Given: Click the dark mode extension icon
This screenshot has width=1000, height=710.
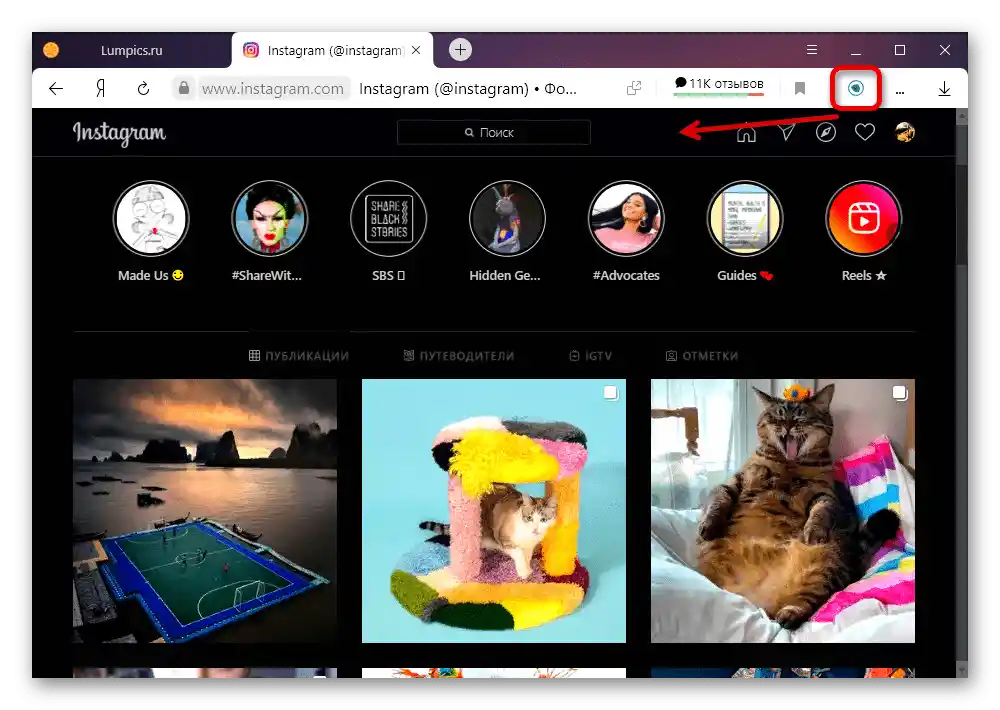Looking at the screenshot, I should tap(856, 88).
